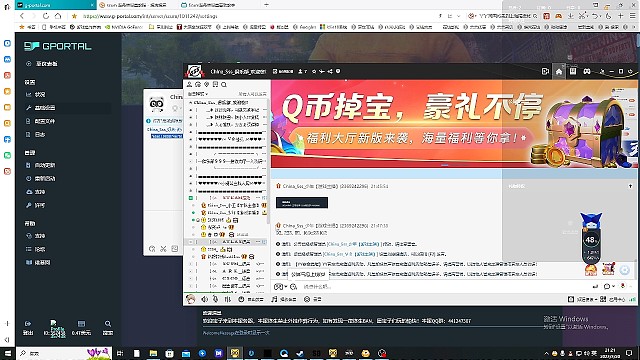Open the server selector at top of GPORTAL sidebar
This screenshot has height=360, width=640.
click(x=42, y=64)
